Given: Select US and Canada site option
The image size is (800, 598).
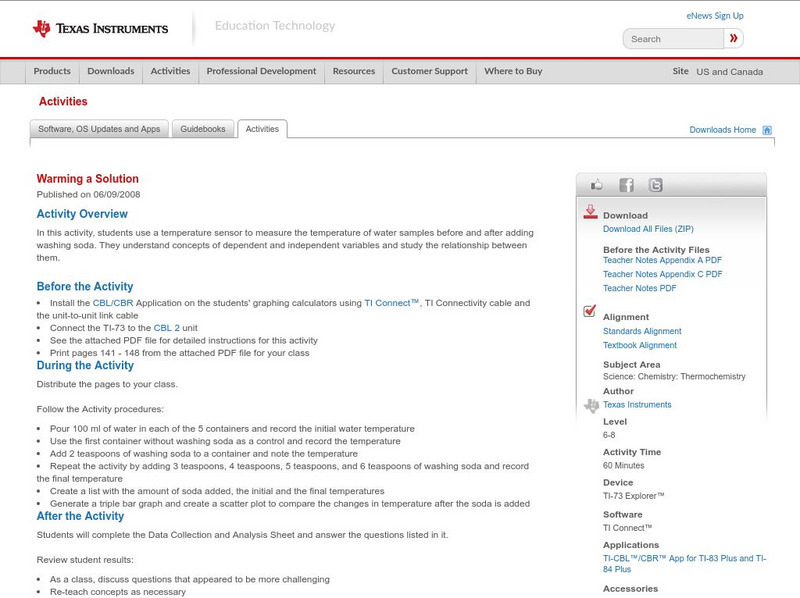Looking at the screenshot, I should [x=730, y=72].
